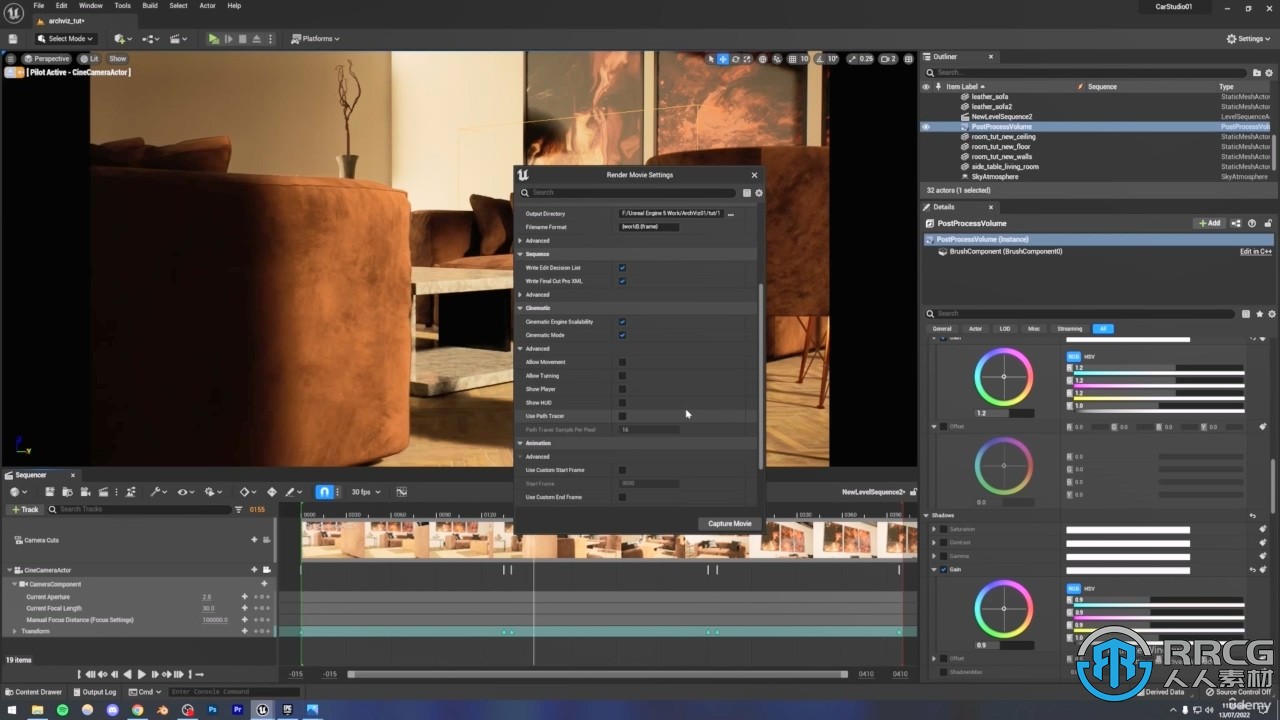Open Outliner settings gear icon

pos(1271,73)
